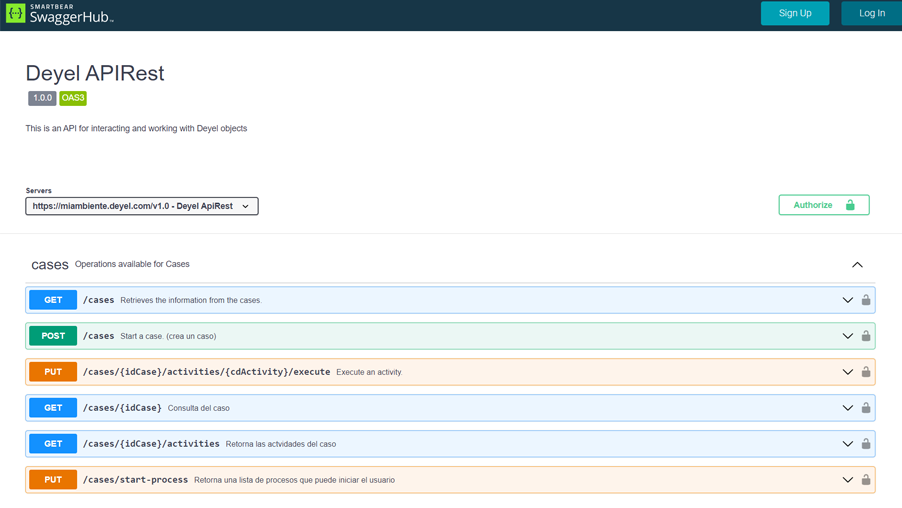This screenshot has width=902, height=508.
Task: Click the /cases/start-process path text
Action: pos(135,480)
